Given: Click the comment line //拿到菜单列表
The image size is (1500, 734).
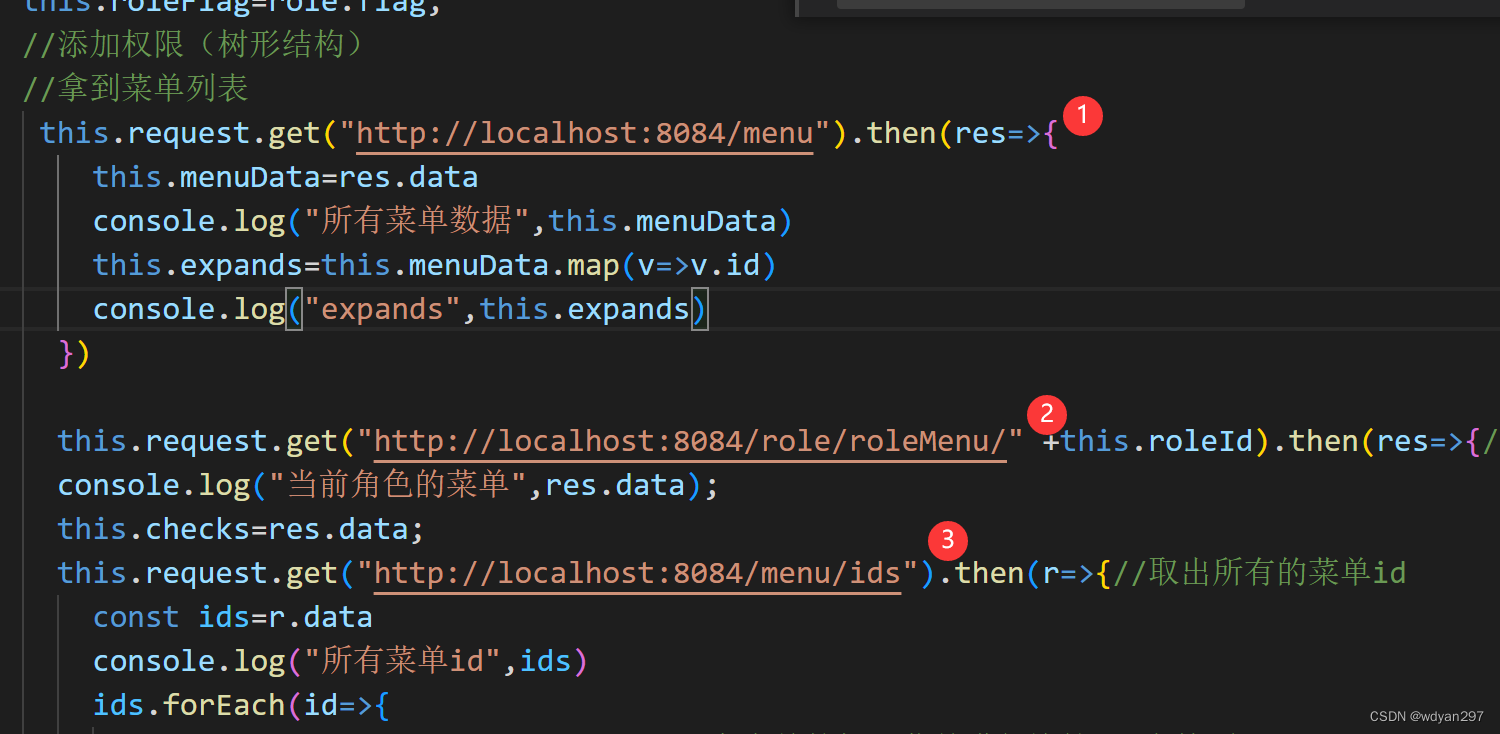Looking at the screenshot, I should [136, 89].
